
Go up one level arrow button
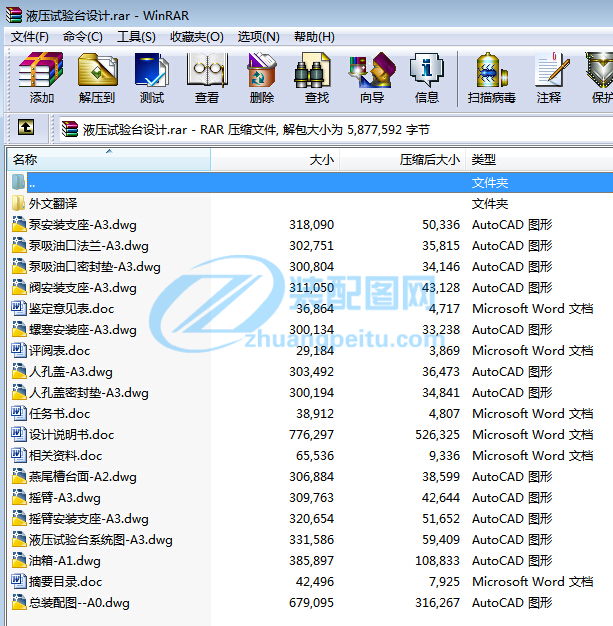(26, 128)
